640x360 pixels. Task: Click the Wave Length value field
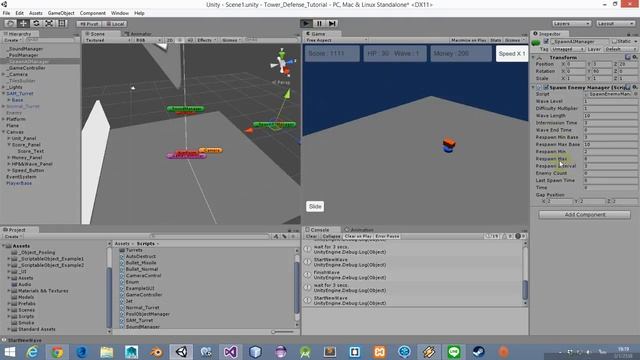(611, 116)
